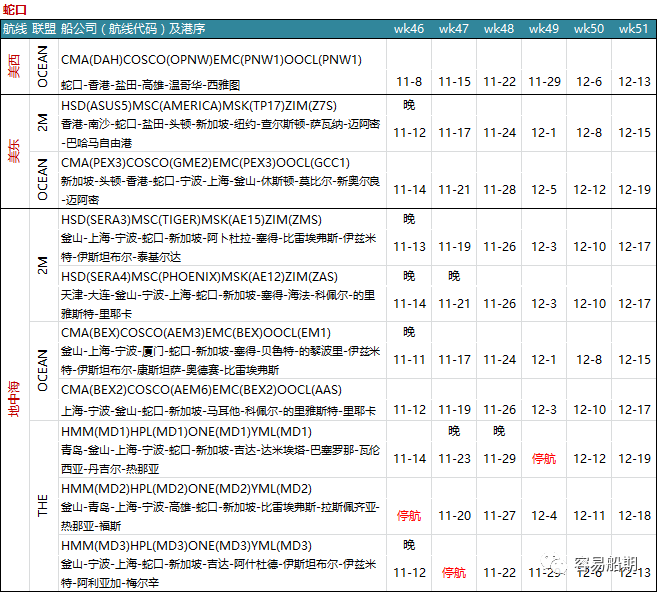658x593 pixels.
Task: Click the 船公司（航线代码）及港序 header text
Action: 133,29
